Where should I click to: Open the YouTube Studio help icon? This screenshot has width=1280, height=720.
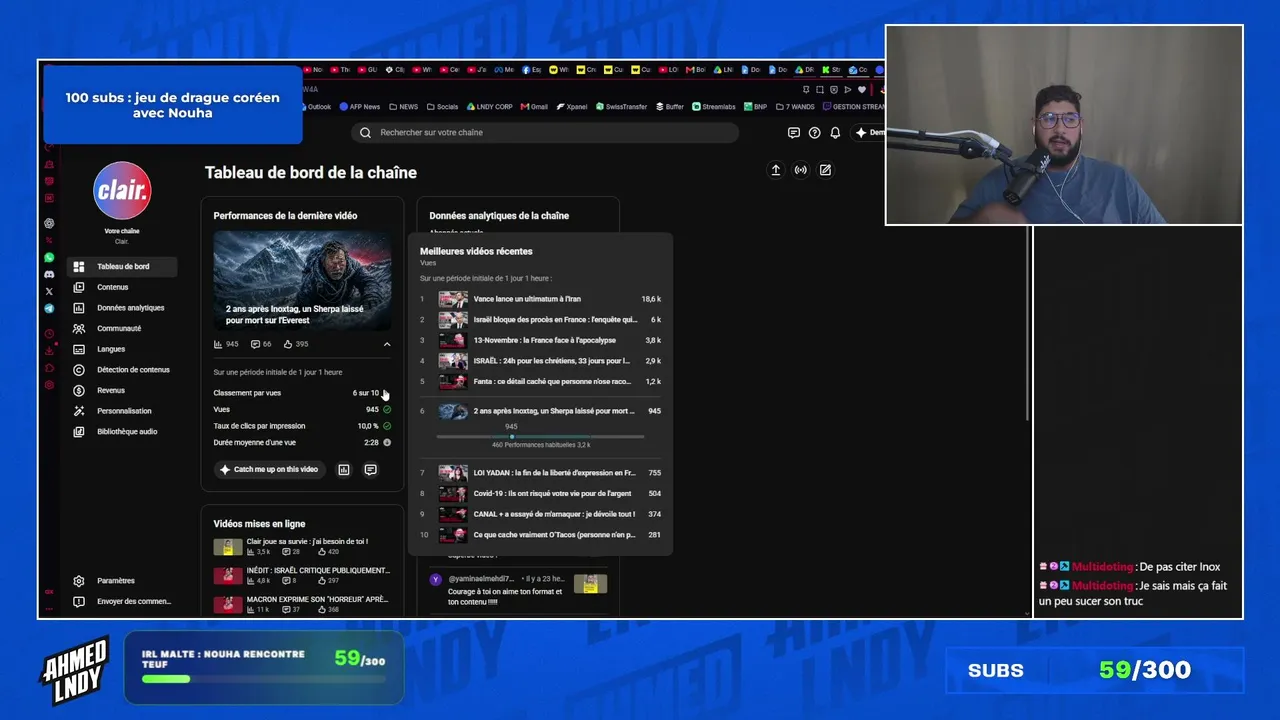[x=814, y=132]
